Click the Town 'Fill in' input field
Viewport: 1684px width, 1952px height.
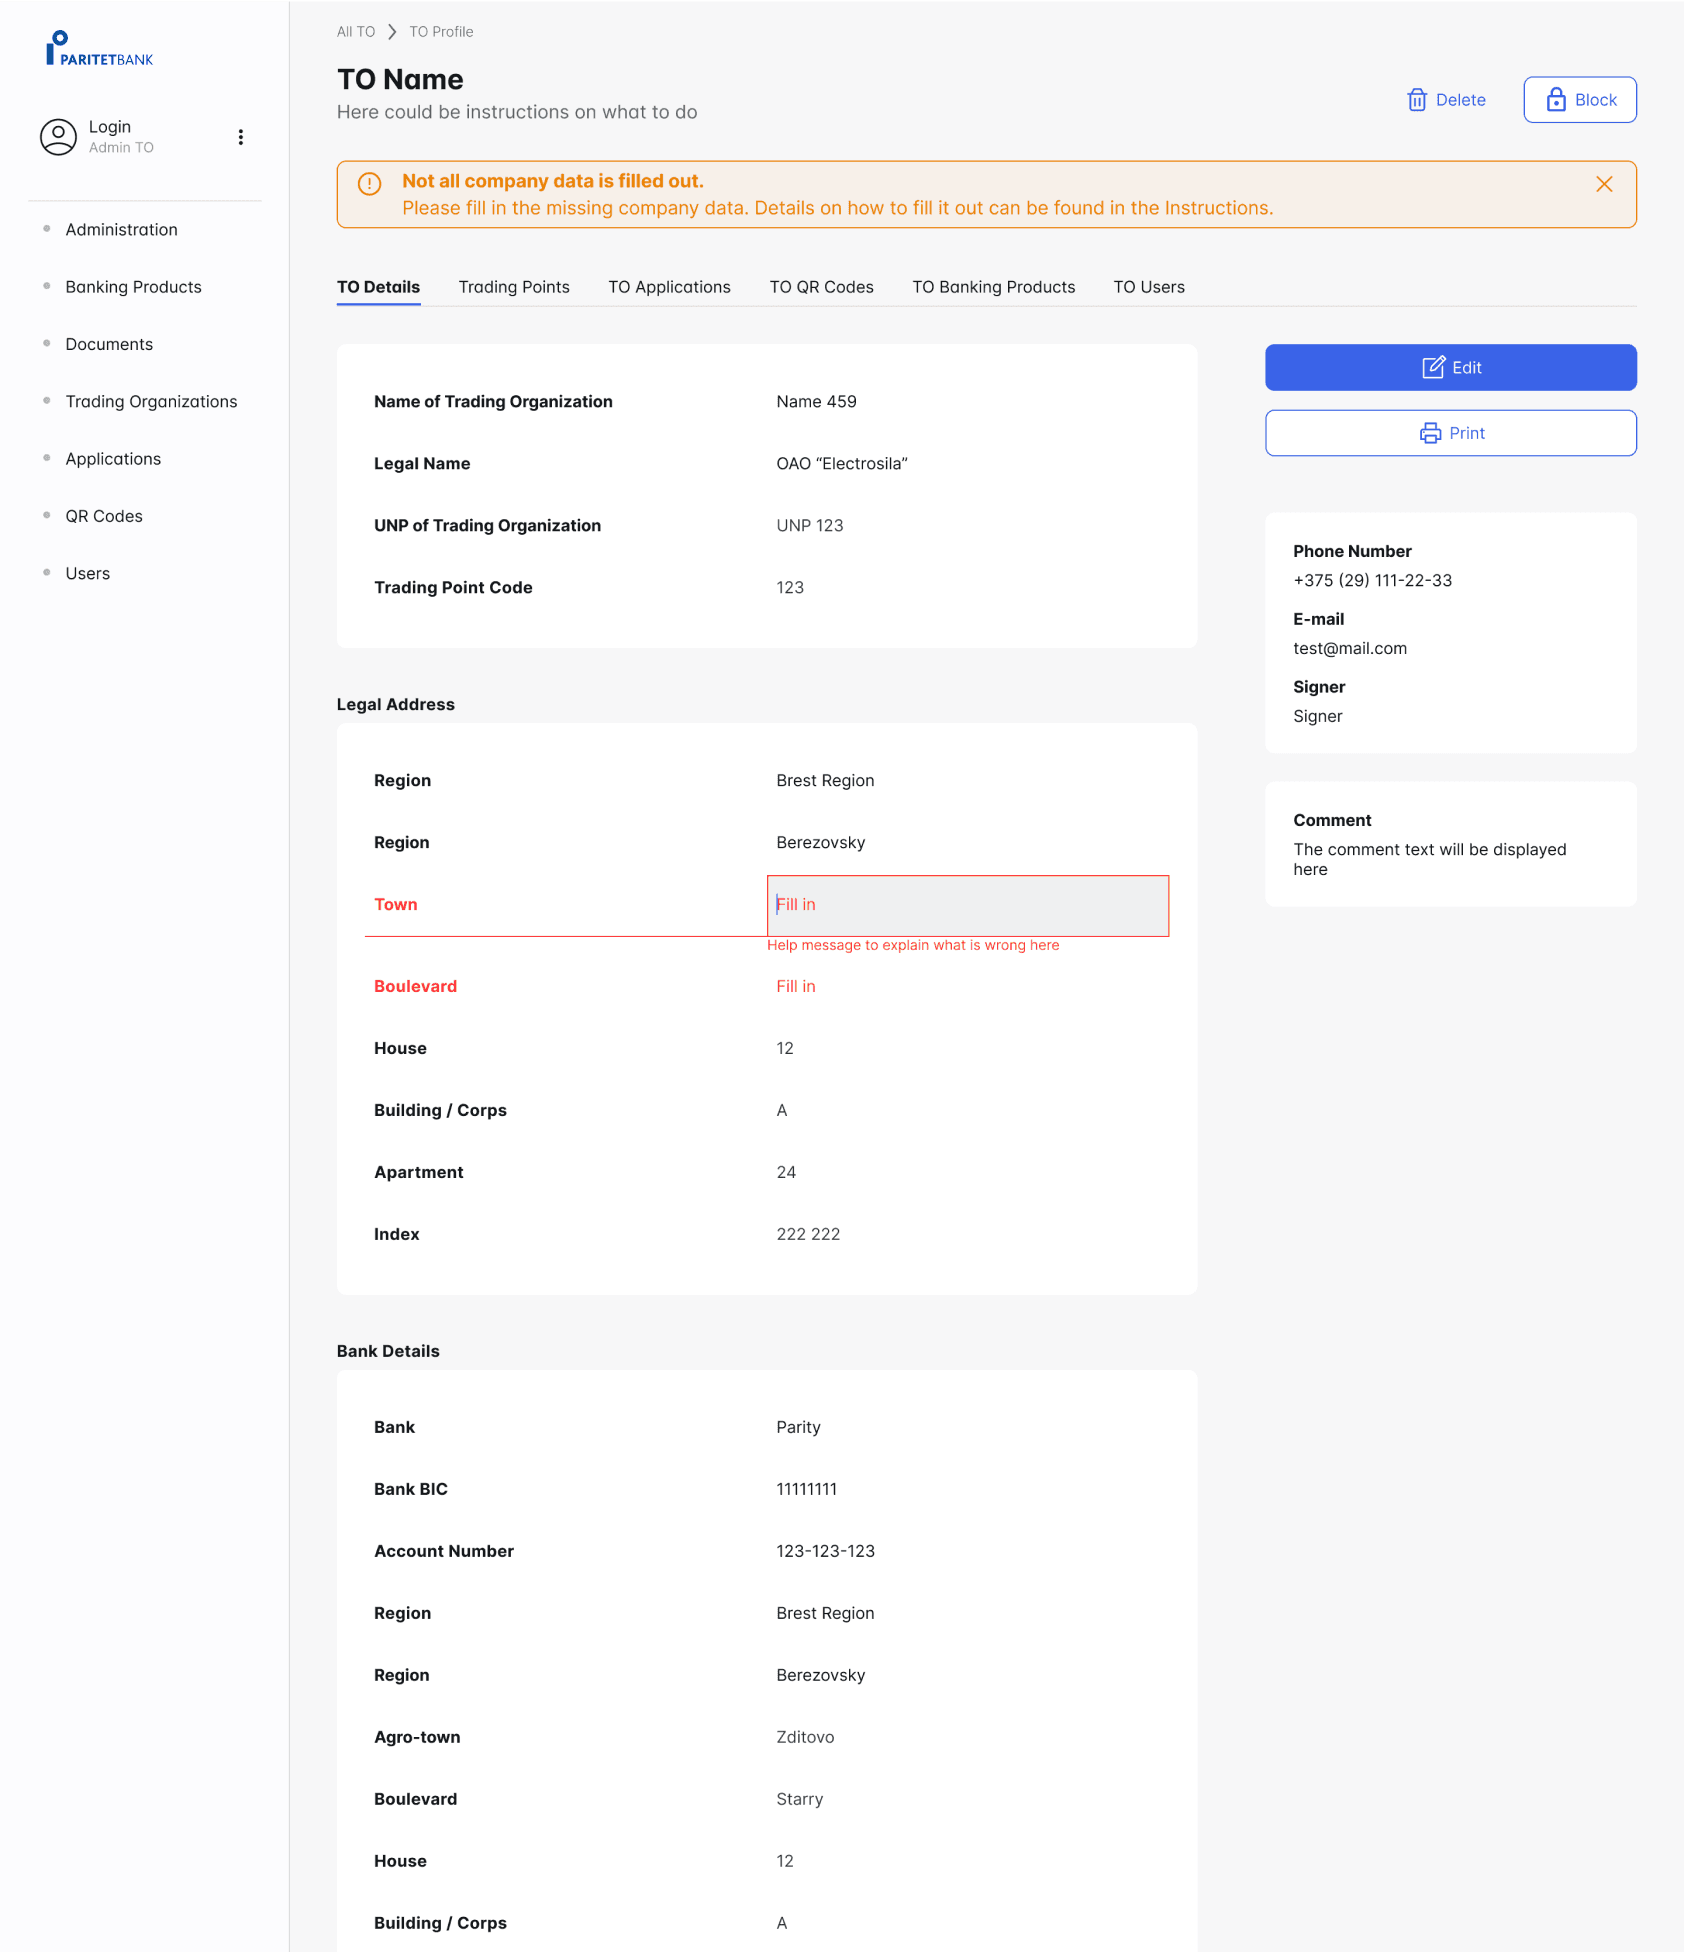point(967,905)
